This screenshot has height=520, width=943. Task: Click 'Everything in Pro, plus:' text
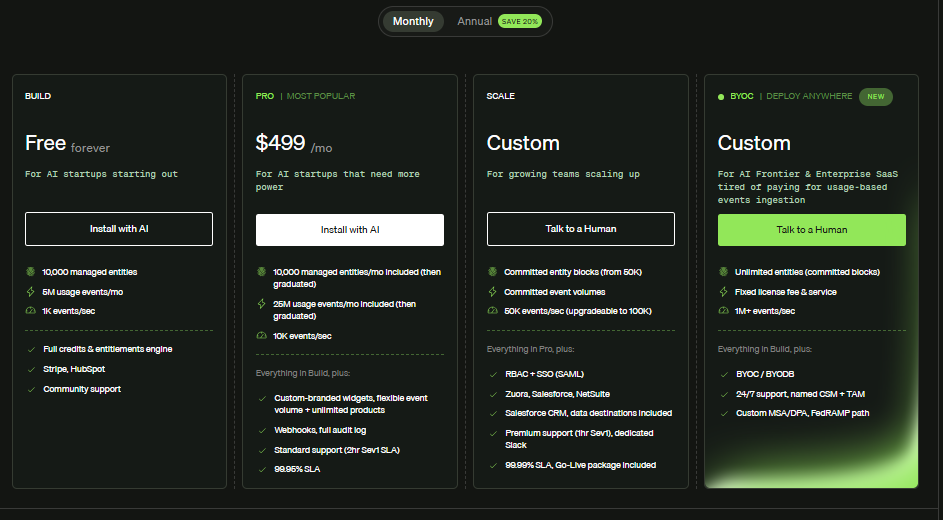[x=530, y=349]
